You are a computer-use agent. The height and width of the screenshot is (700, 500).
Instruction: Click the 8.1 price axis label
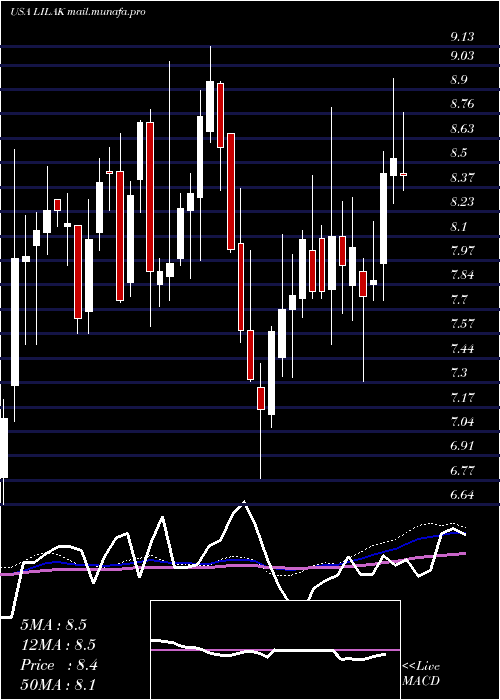459,226
